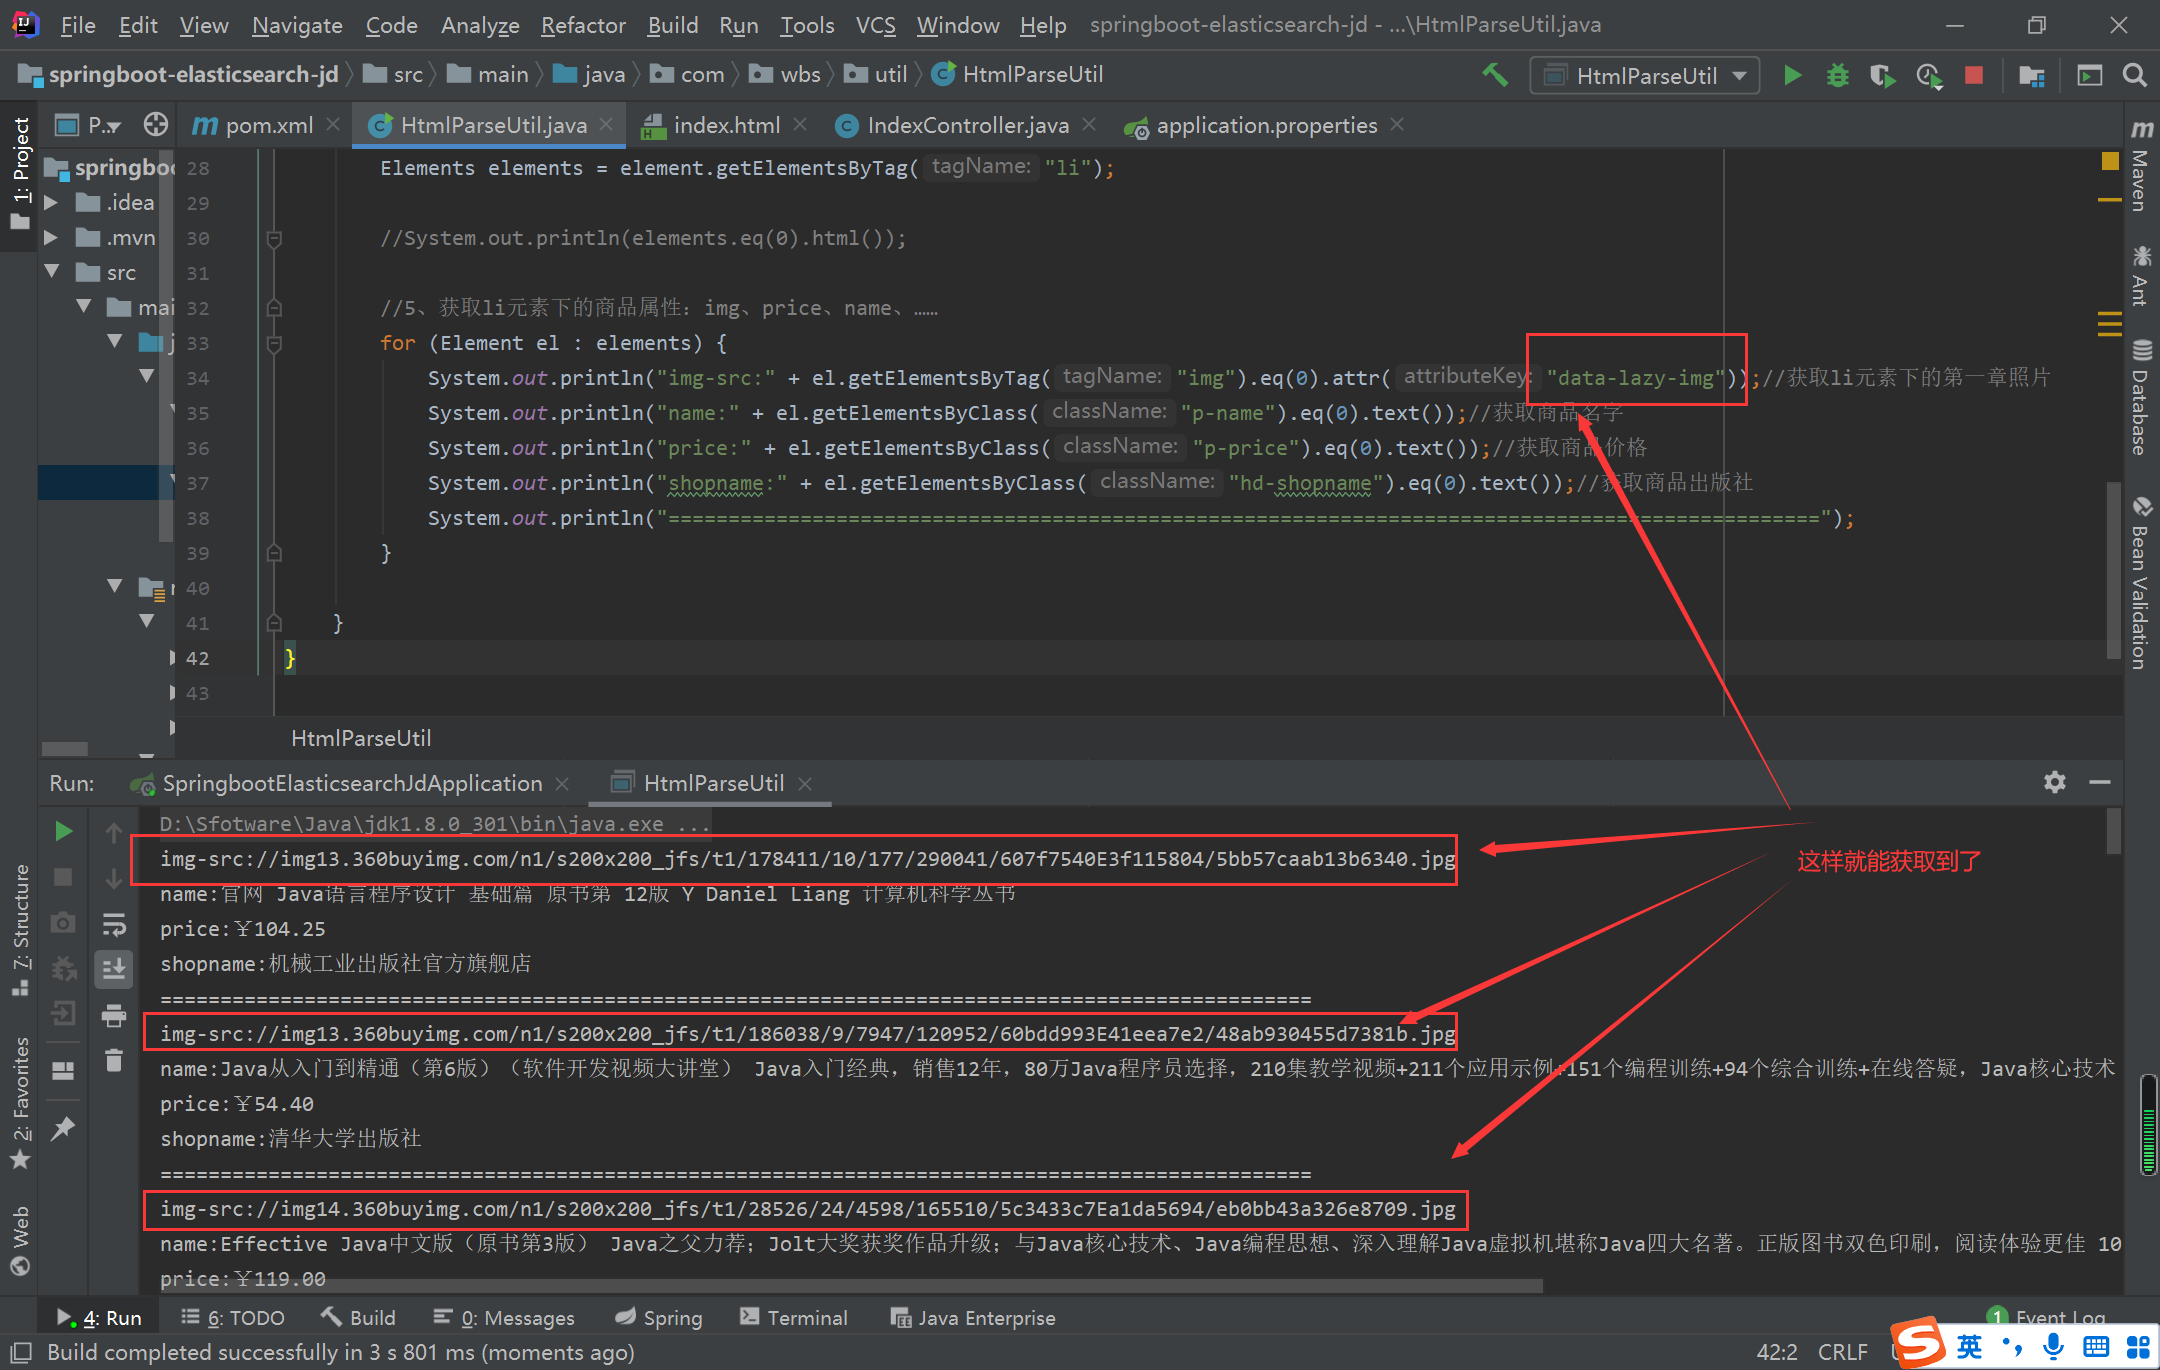This screenshot has width=2160, height=1370.
Task: Open the VCS menu
Action: coord(875,25)
